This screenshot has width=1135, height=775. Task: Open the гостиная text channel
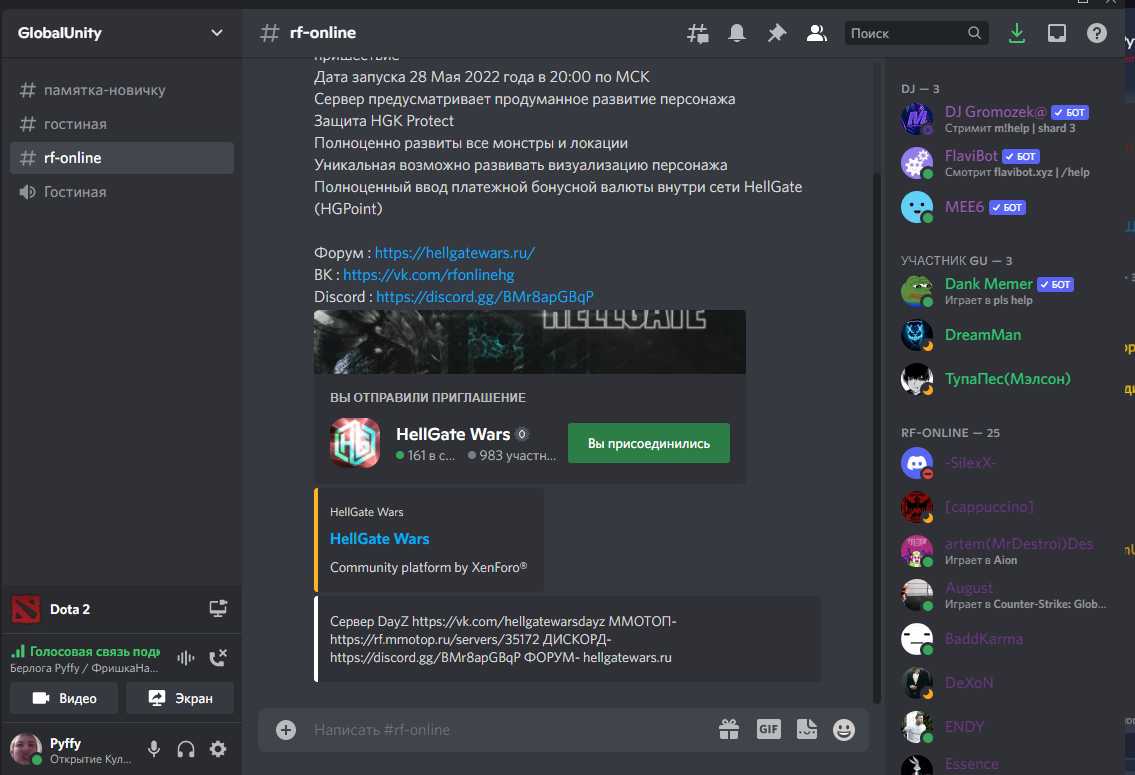pyautogui.click(x=122, y=124)
